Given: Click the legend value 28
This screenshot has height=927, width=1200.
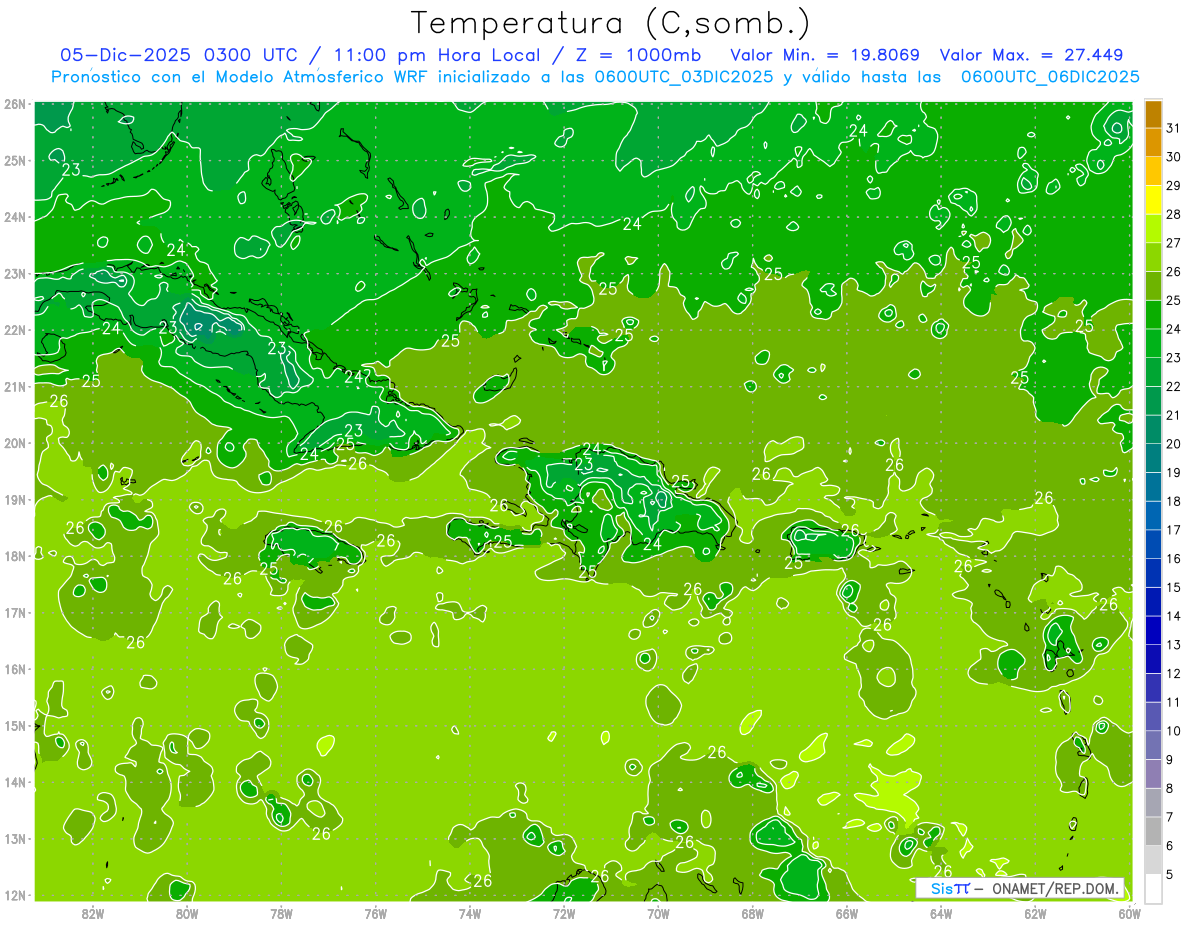Looking at the screenshot, I should click(1173, 214).
